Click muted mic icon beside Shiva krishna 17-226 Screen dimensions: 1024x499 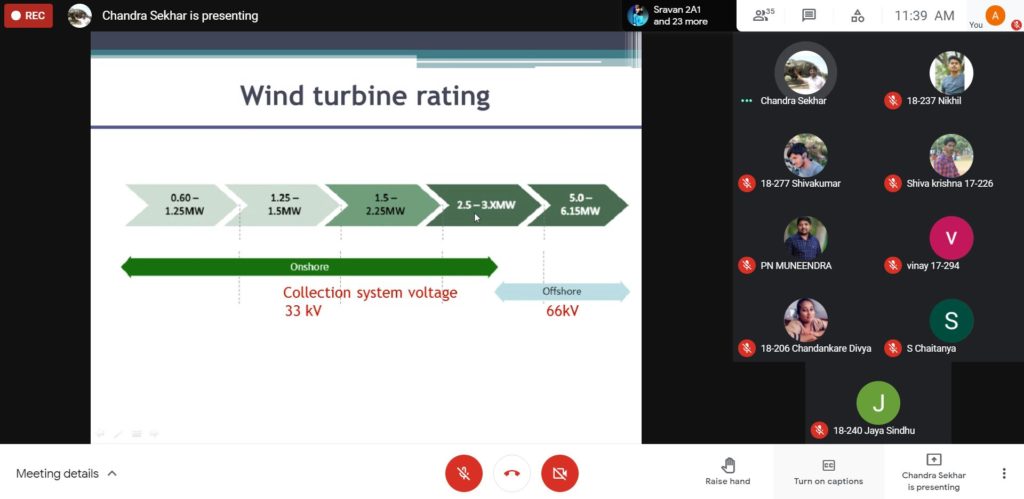(x=893, y=184)
